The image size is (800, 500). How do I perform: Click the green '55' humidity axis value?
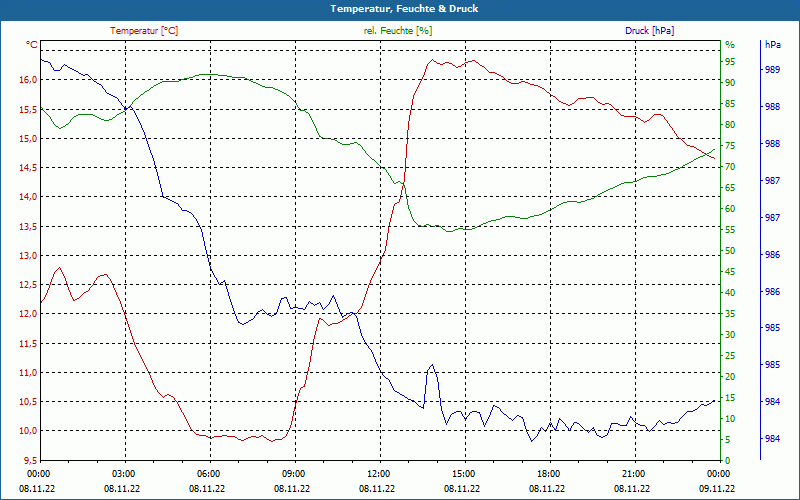[730, 230]
